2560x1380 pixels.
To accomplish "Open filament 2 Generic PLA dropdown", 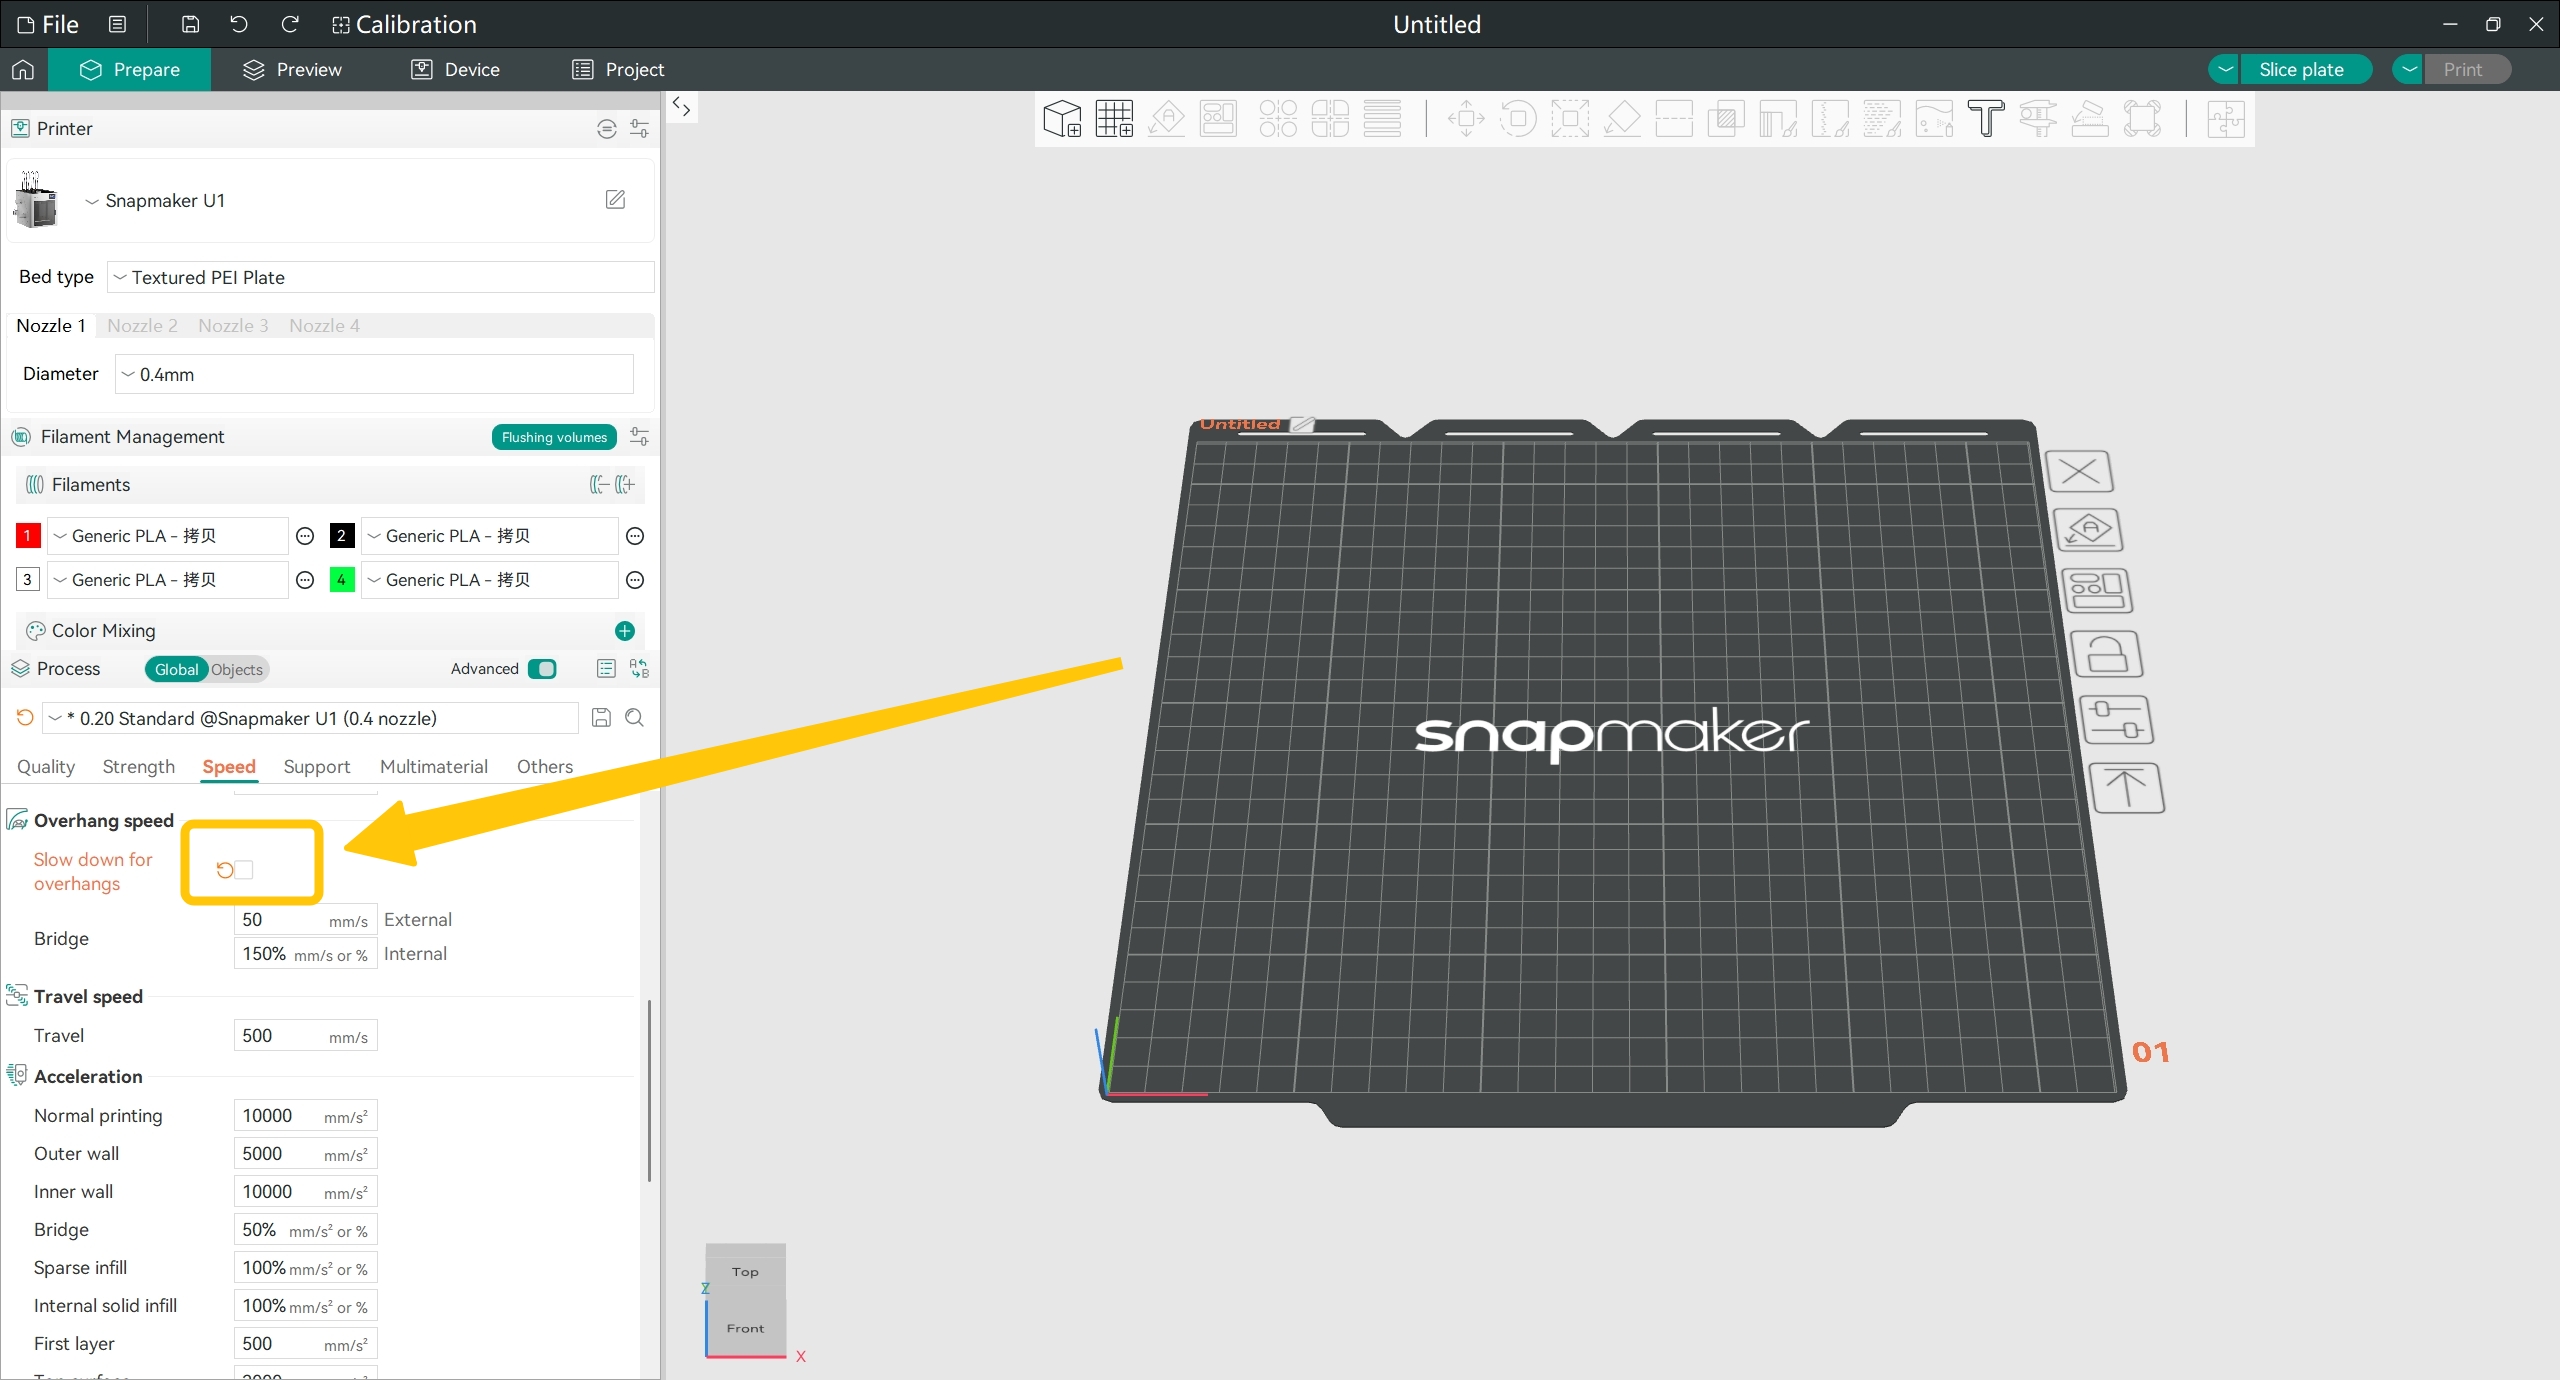I will click(x=490, y=537).
